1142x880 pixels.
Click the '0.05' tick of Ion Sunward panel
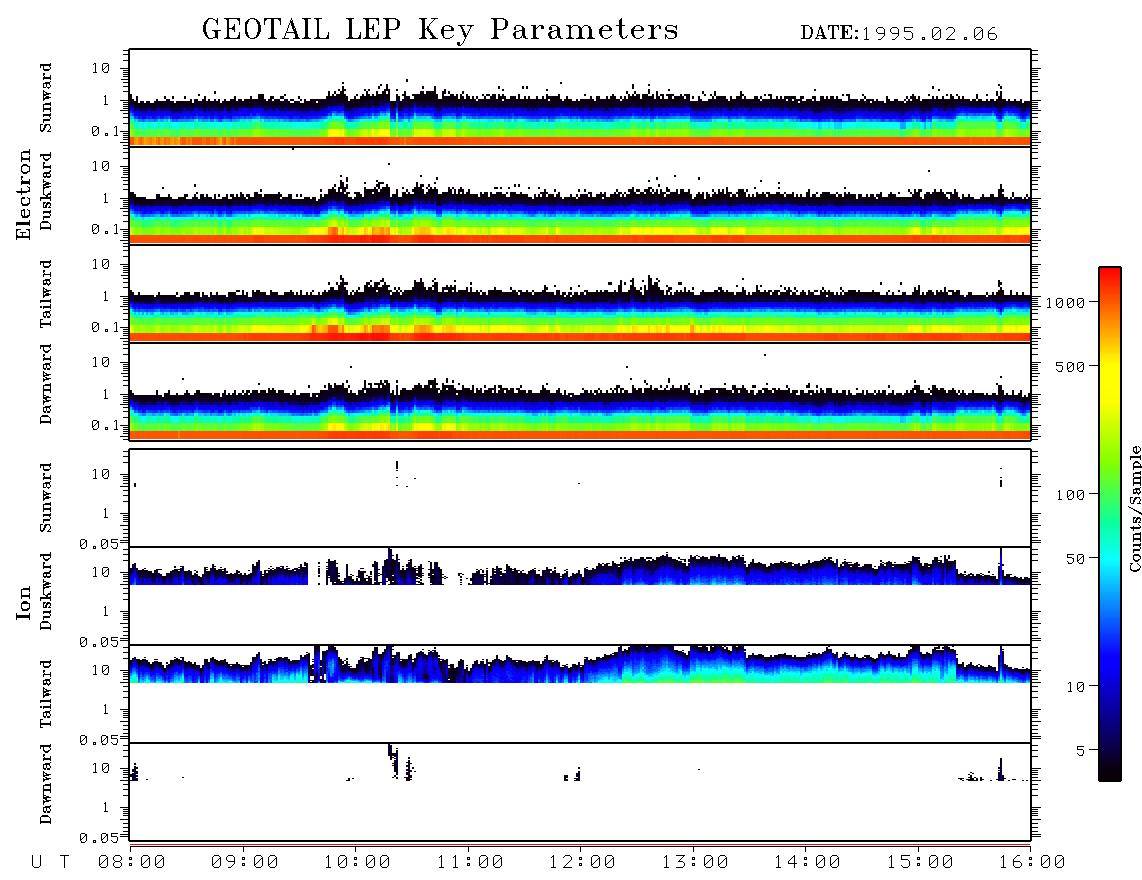pos(99,544)
